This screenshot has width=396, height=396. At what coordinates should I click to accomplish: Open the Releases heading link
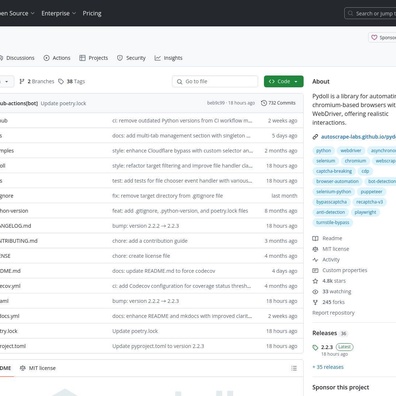tap(325, 333)
